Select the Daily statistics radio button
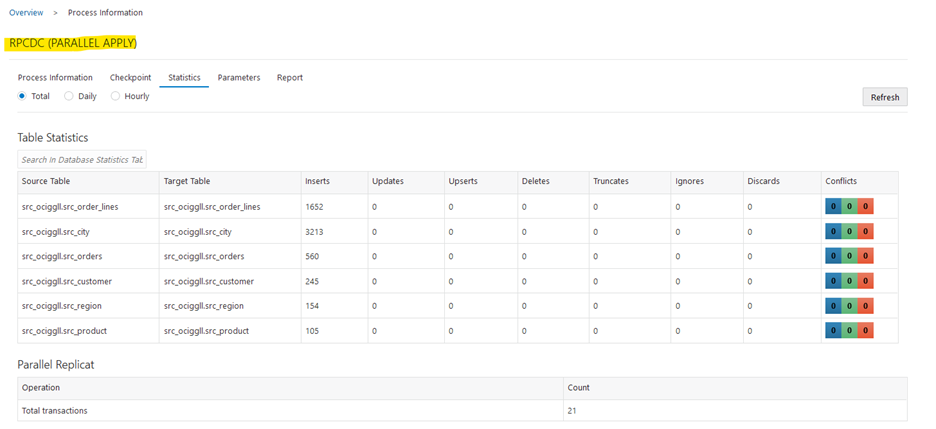The height and width of the screenshot is (429, 936). click(69, 96)
